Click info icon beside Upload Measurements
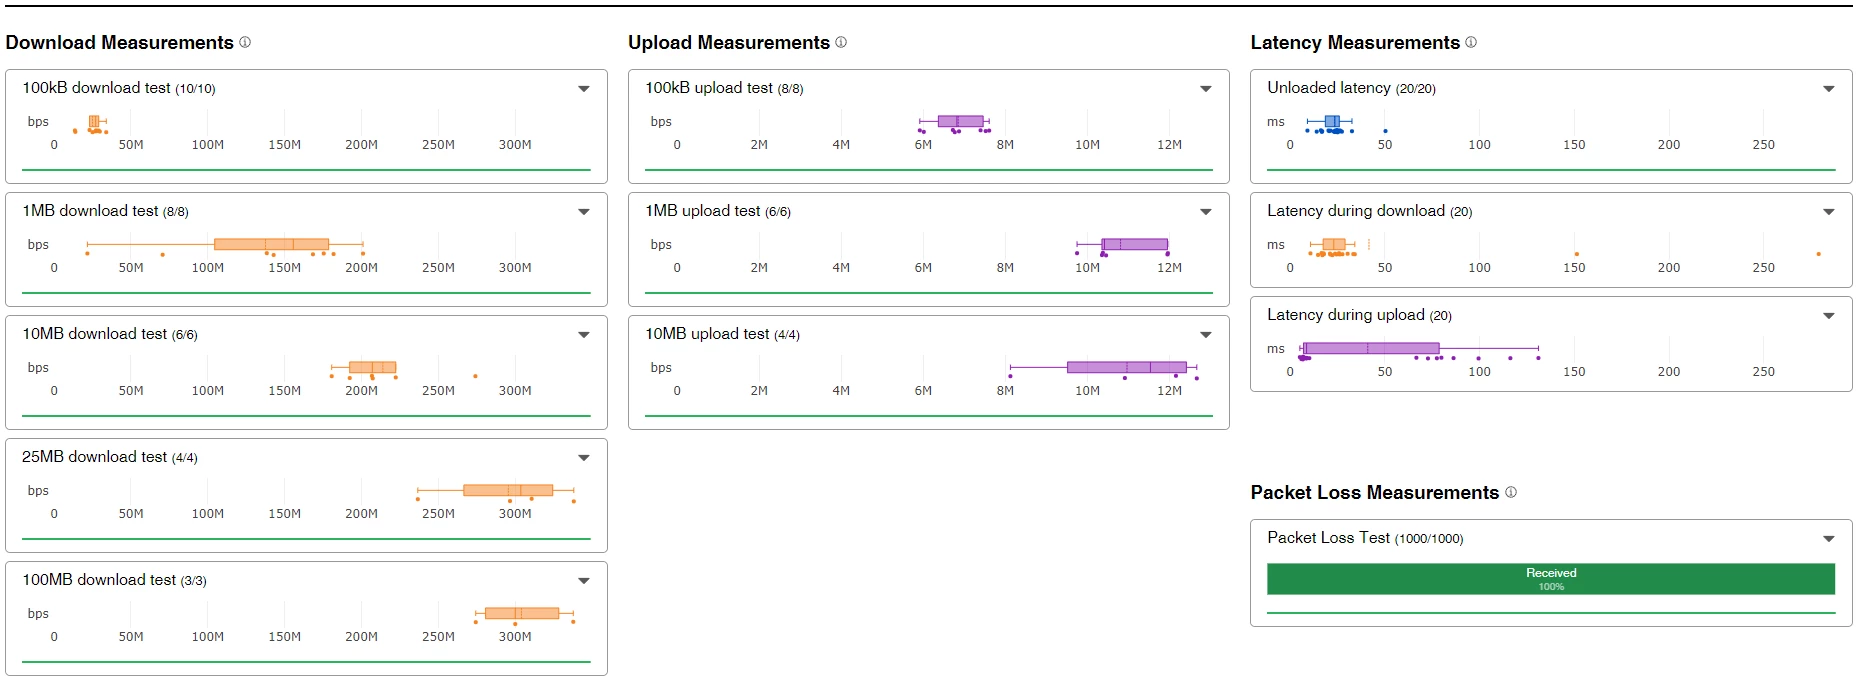The width and height of the screenshot is (1865, 700). pyautogui.click(x=841, y=42)
